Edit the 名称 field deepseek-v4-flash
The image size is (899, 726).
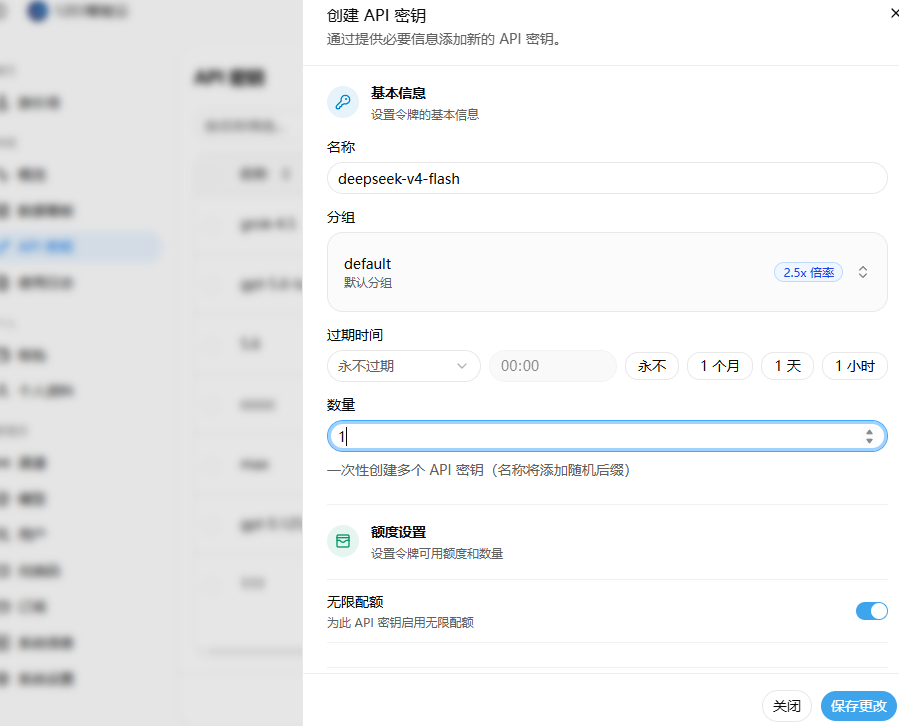pos(607,178)
